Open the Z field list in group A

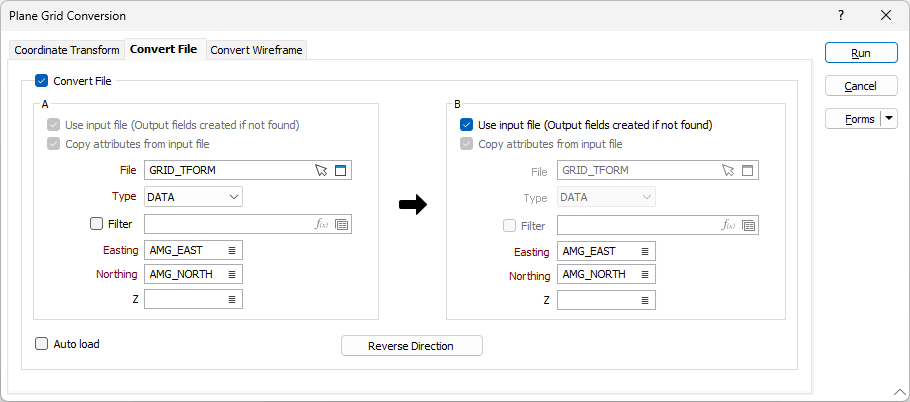coord(232,299)
